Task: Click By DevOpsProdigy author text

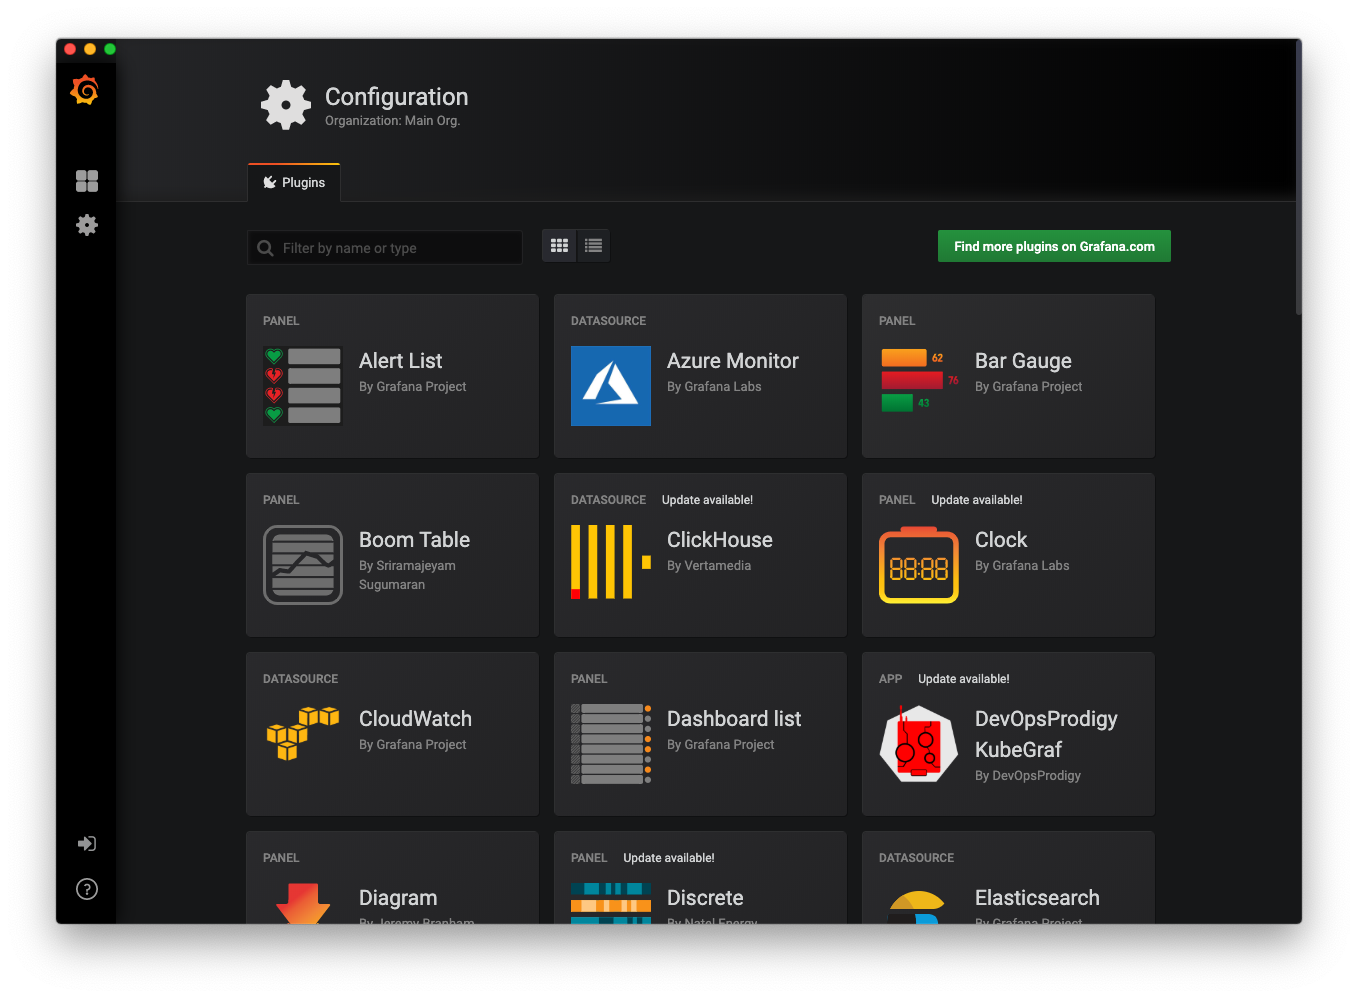Action: tap(1028, 776)
